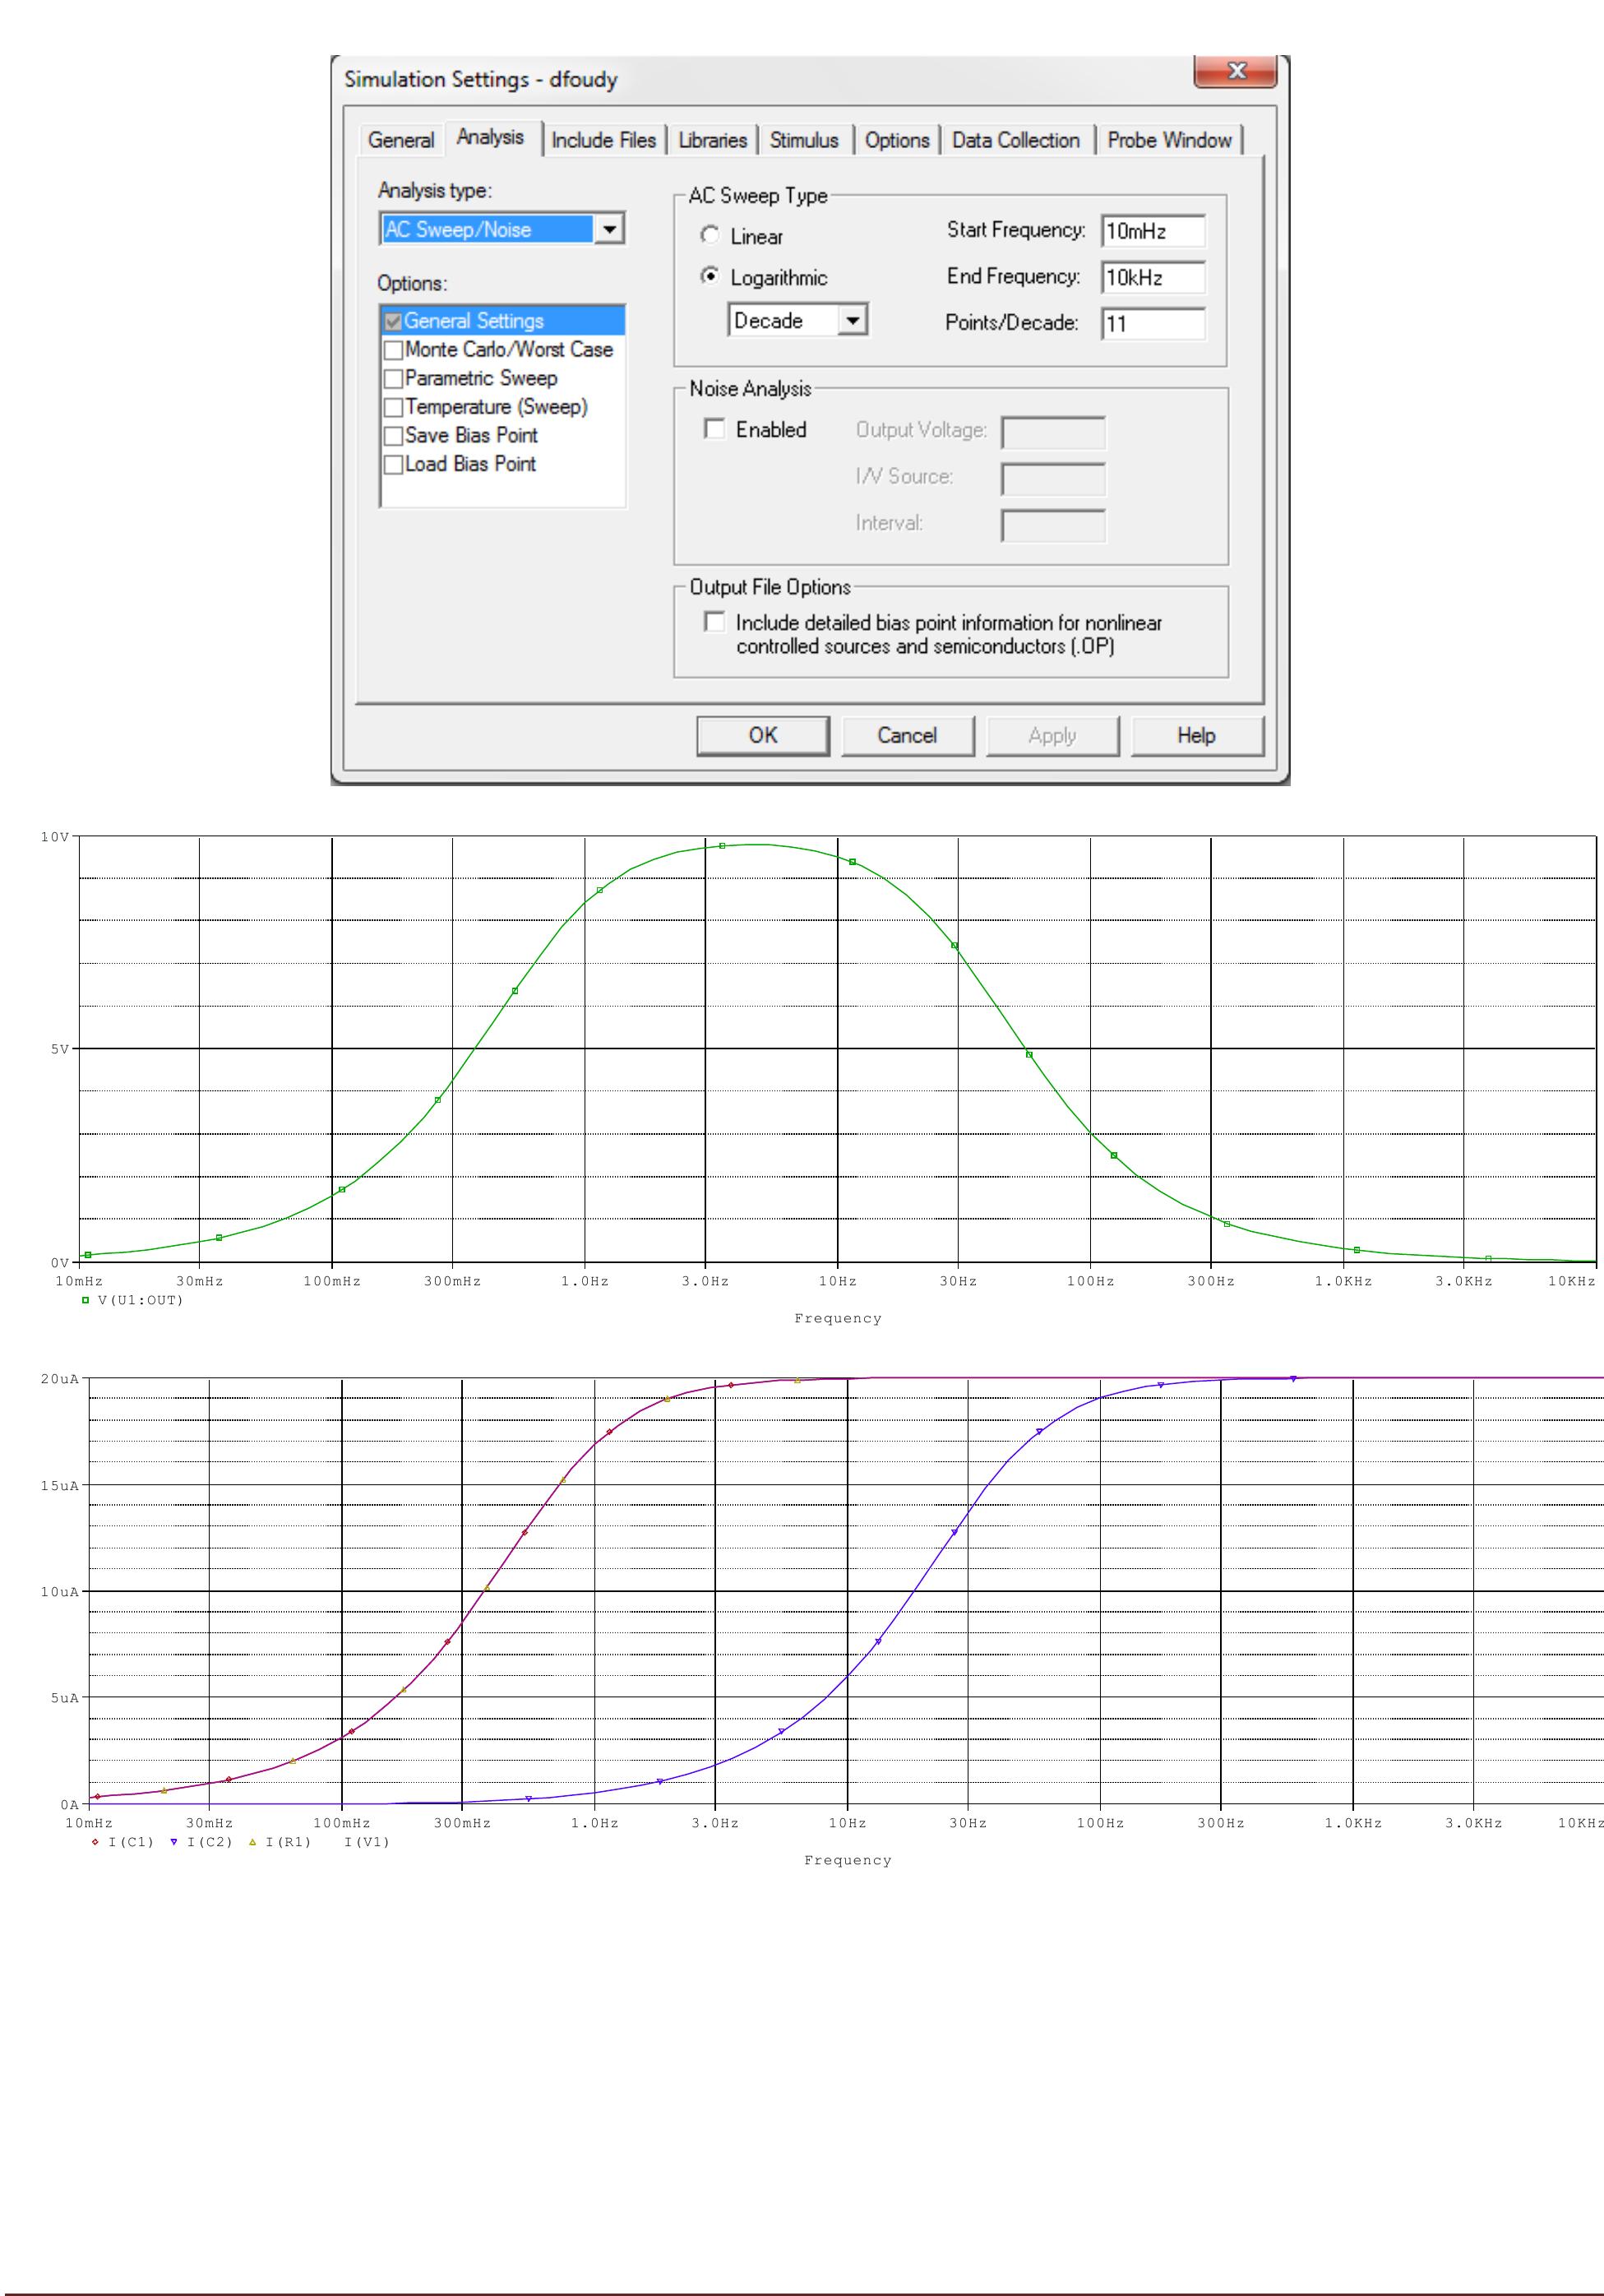Select the Linear sweep radio button
Viewport: 1604px width, 2296px height.
coord(710,235)
